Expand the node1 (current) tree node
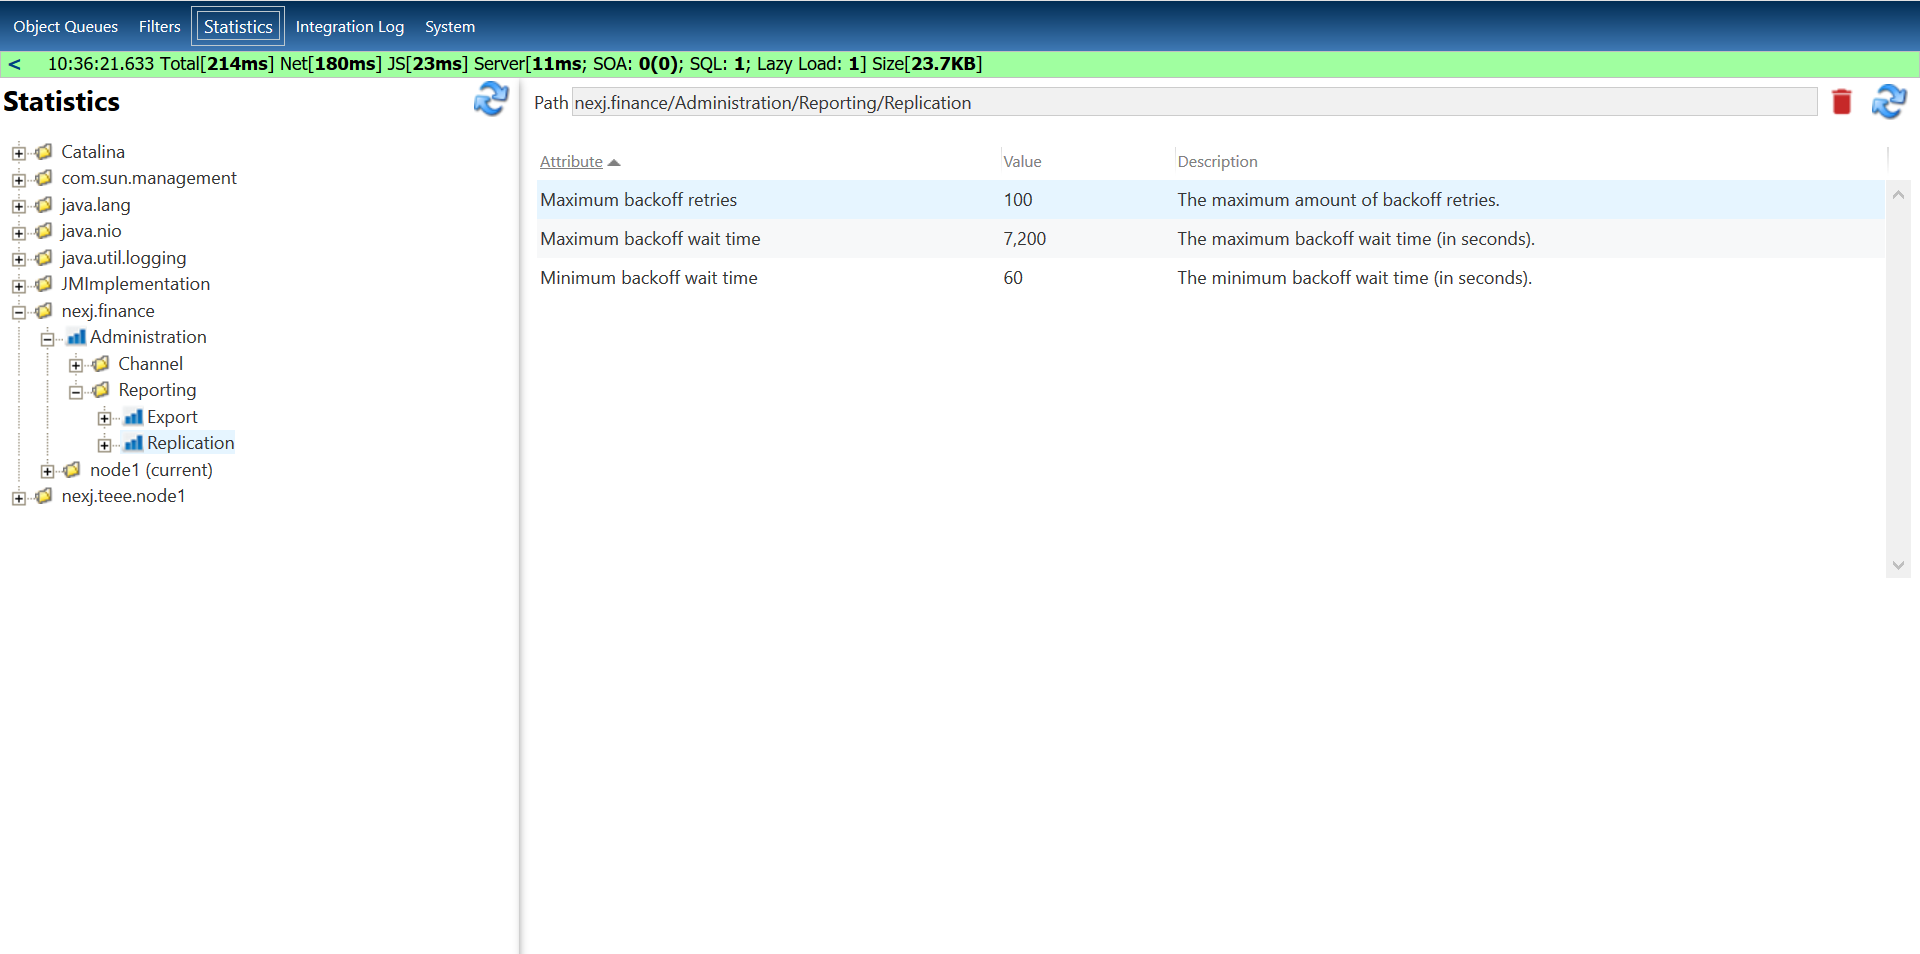Image resolution: width=1920 pixels, height=954 pixels. tap(48, 470)
